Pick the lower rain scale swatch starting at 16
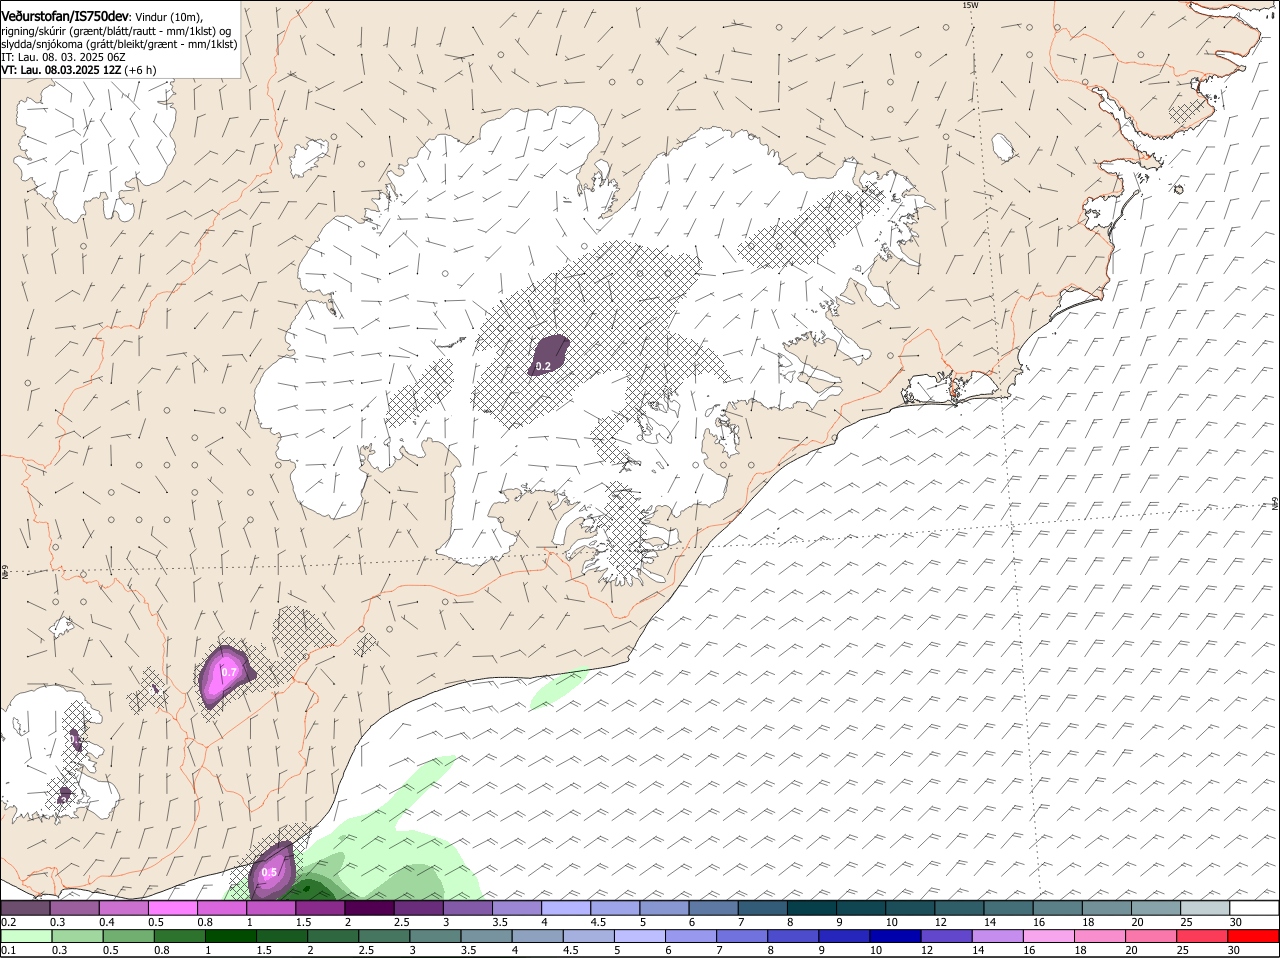This screenshot has height=958, width=1280. [1049, 936]
